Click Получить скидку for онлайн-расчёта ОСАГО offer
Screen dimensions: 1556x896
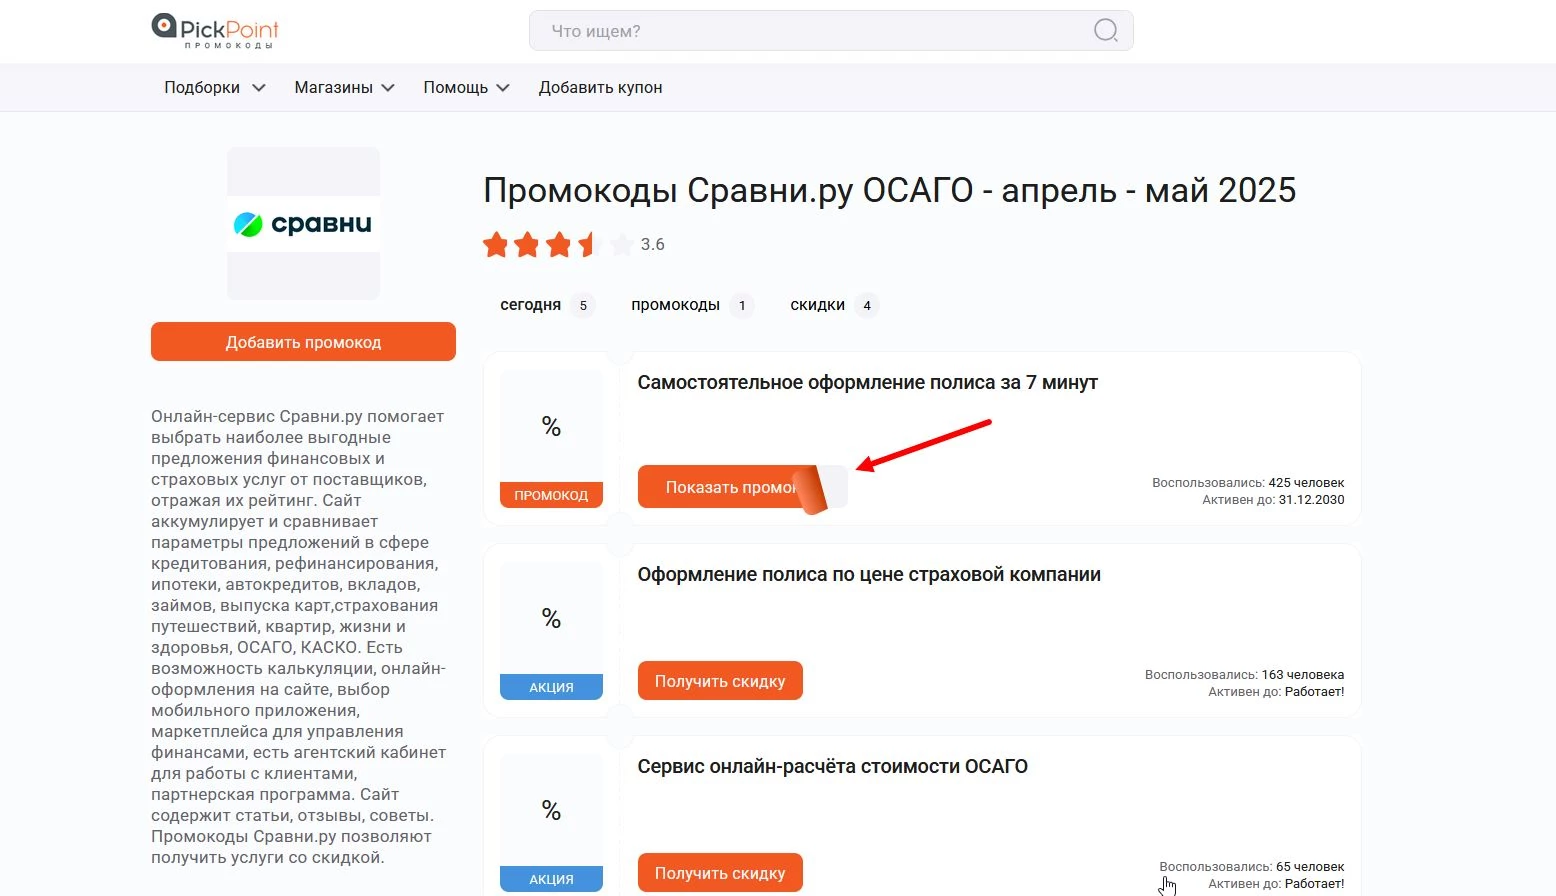tap(720, 873)
